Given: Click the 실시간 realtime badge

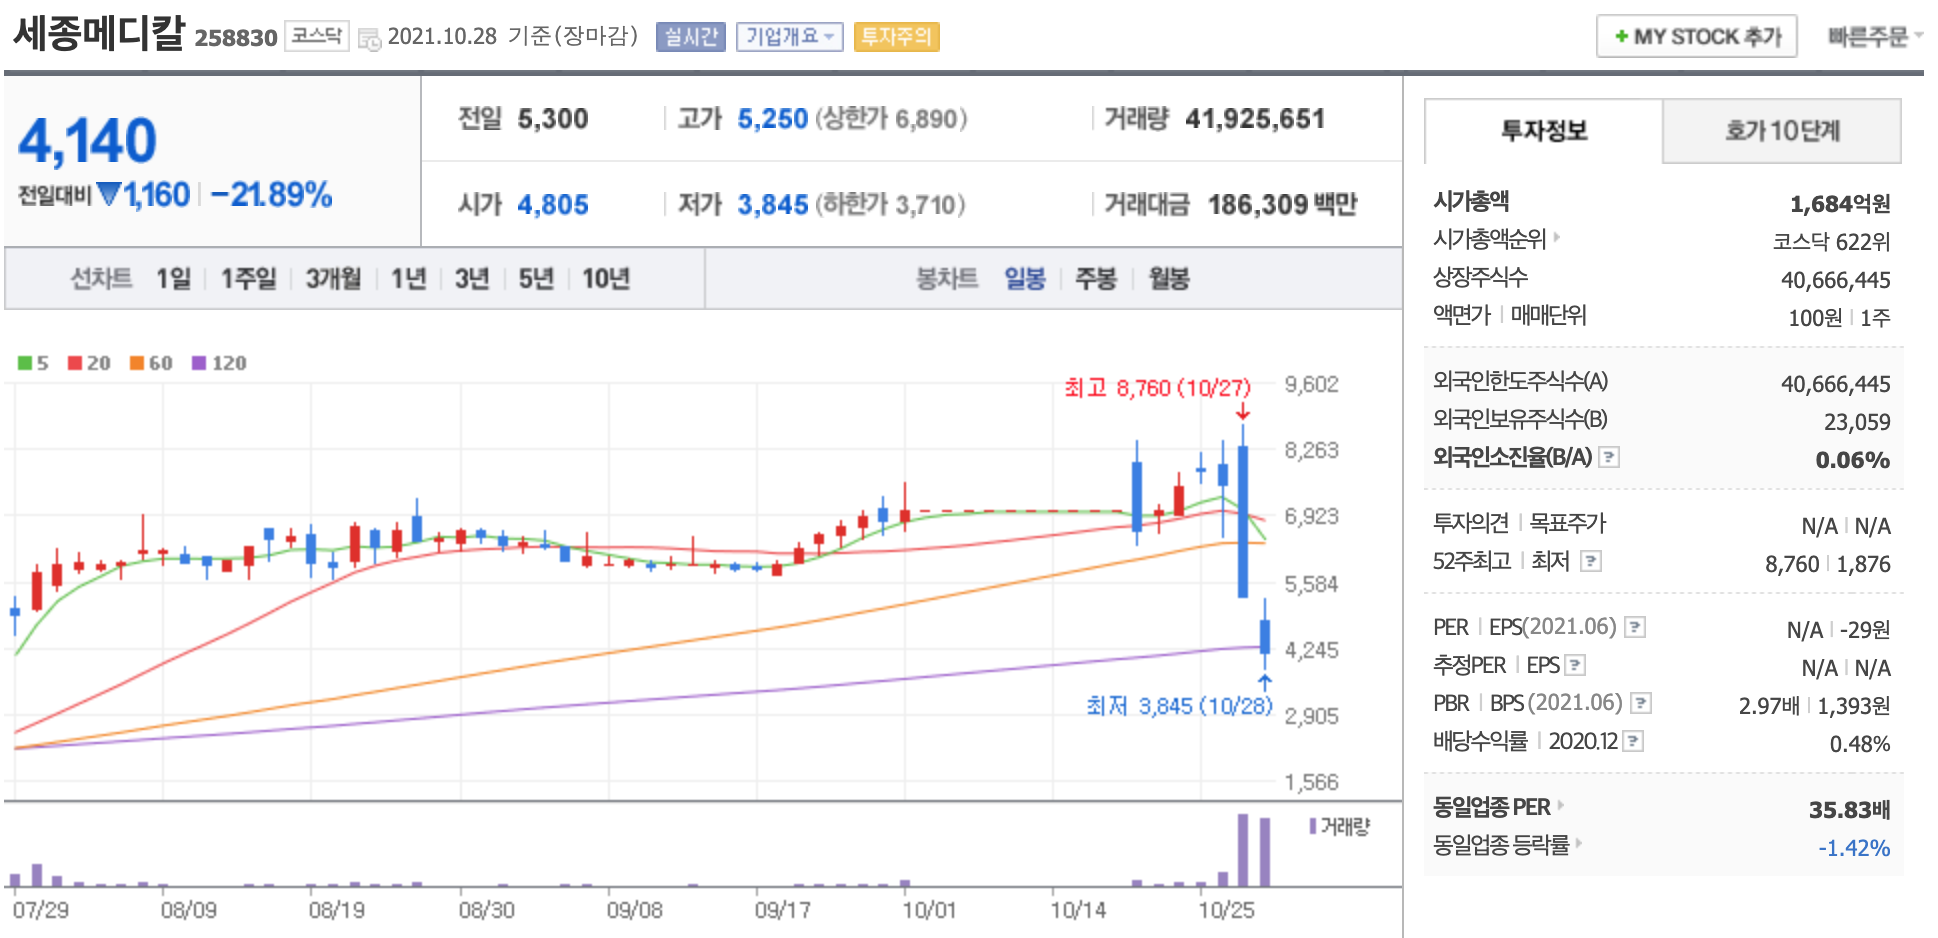Looking at the screenshot, I should (x=691, y=37).
